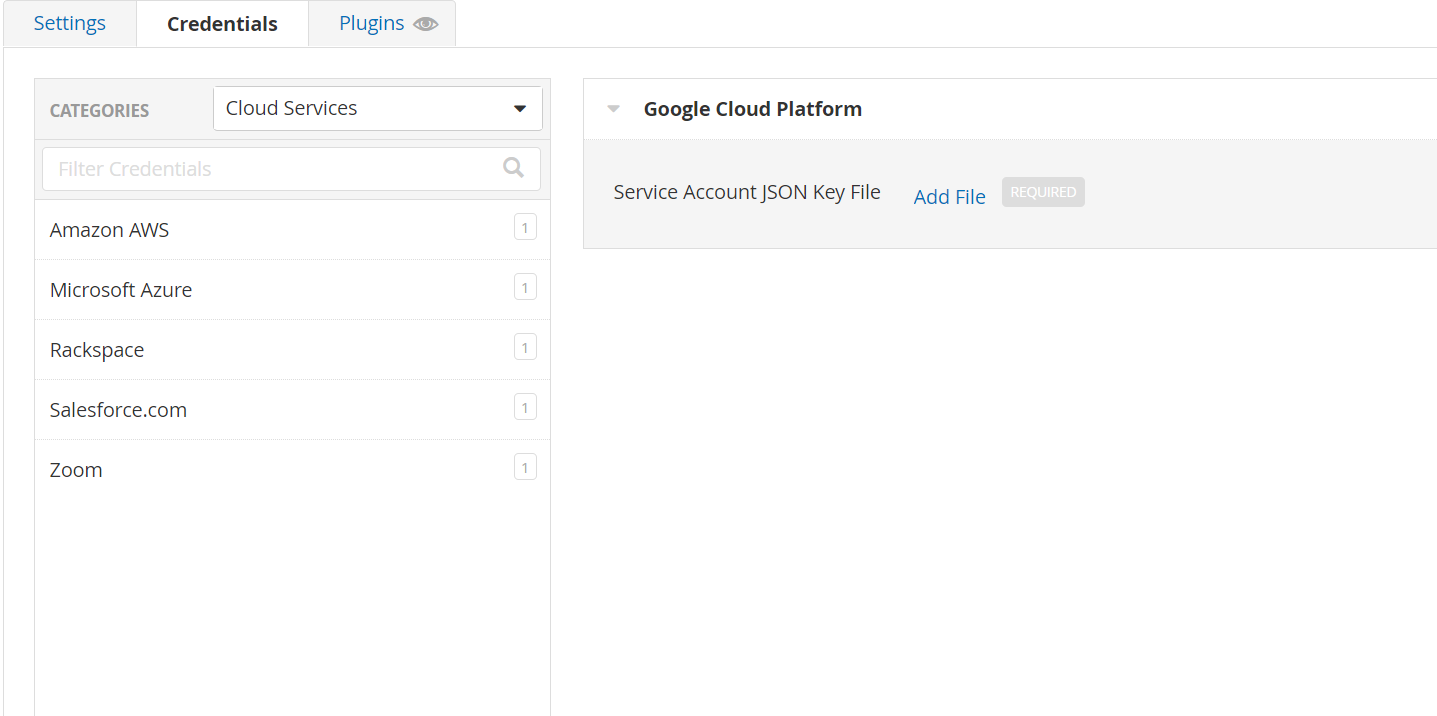Click Microsoft Azure count badge
The image size is (1437, 716).
525,288
